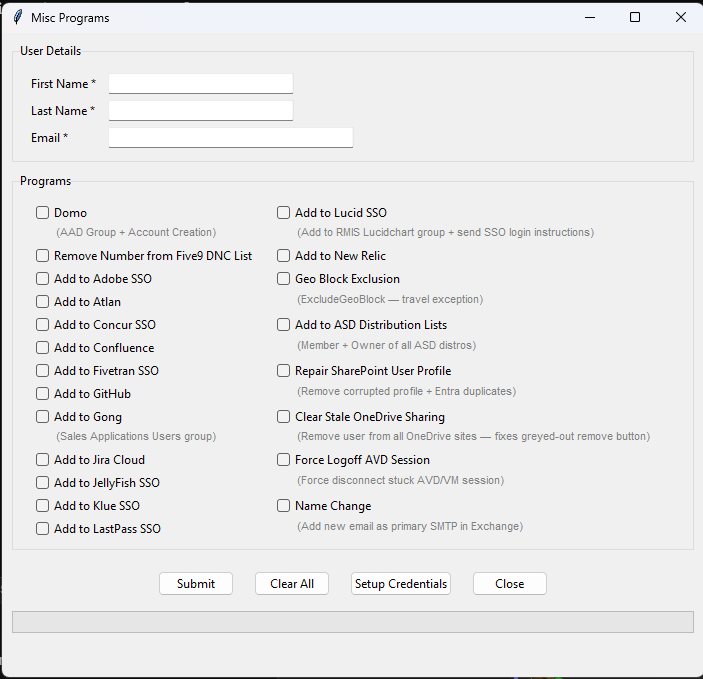The image size is (703, 679).
Task: Tick Add to LastPass SSO checkbox
Action: [43, 528]
